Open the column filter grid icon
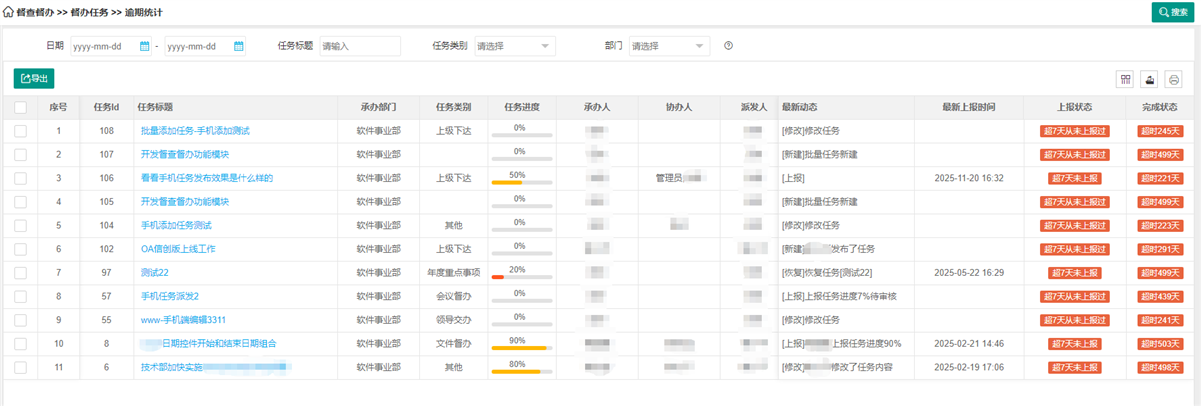The height and width of the screenshot is (406, 1201). (1126, 79)
